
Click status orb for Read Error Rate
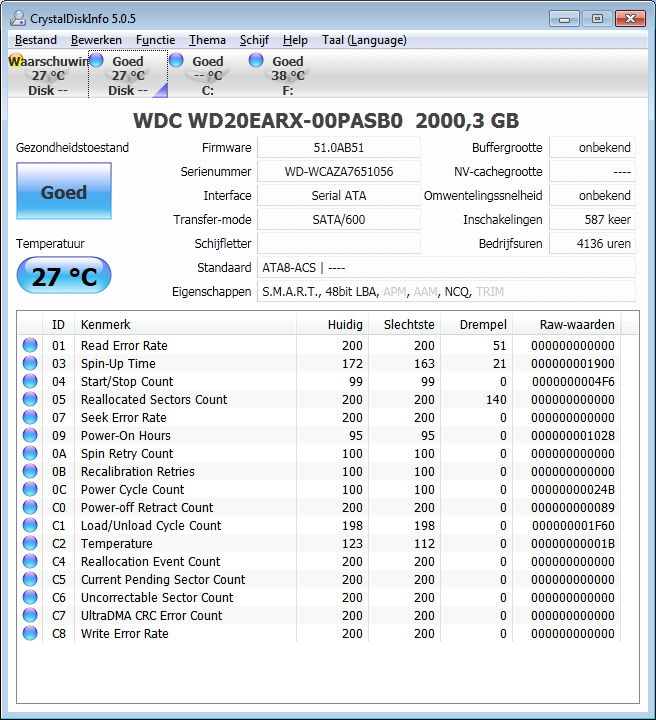30,345
